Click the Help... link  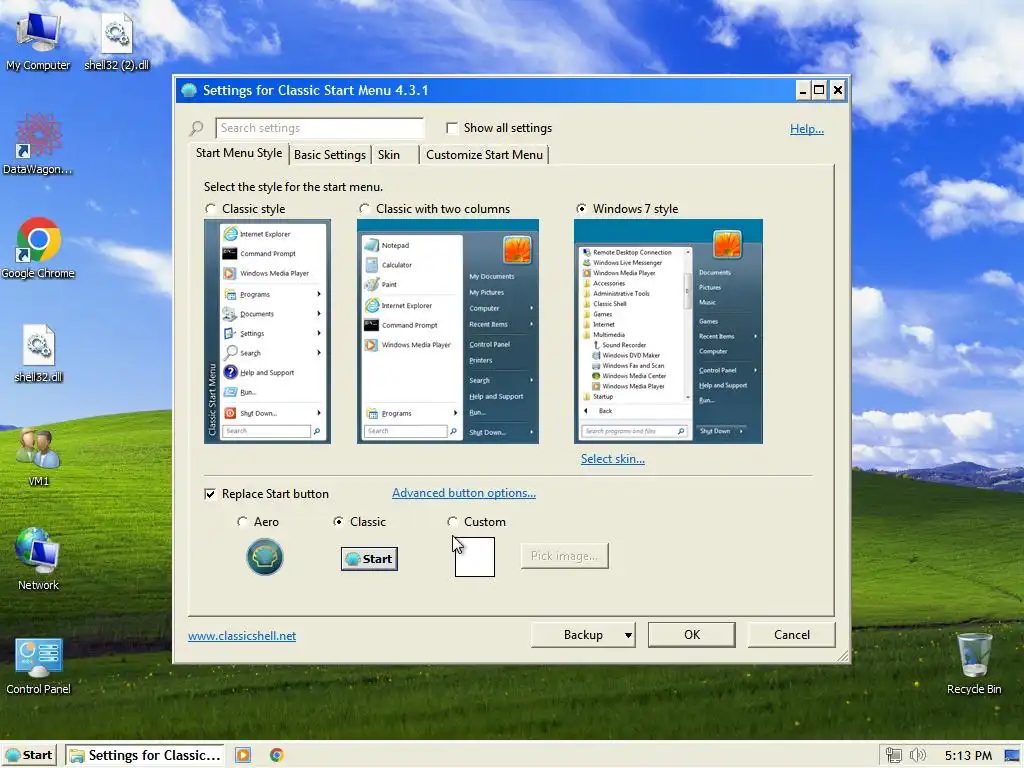807,129
